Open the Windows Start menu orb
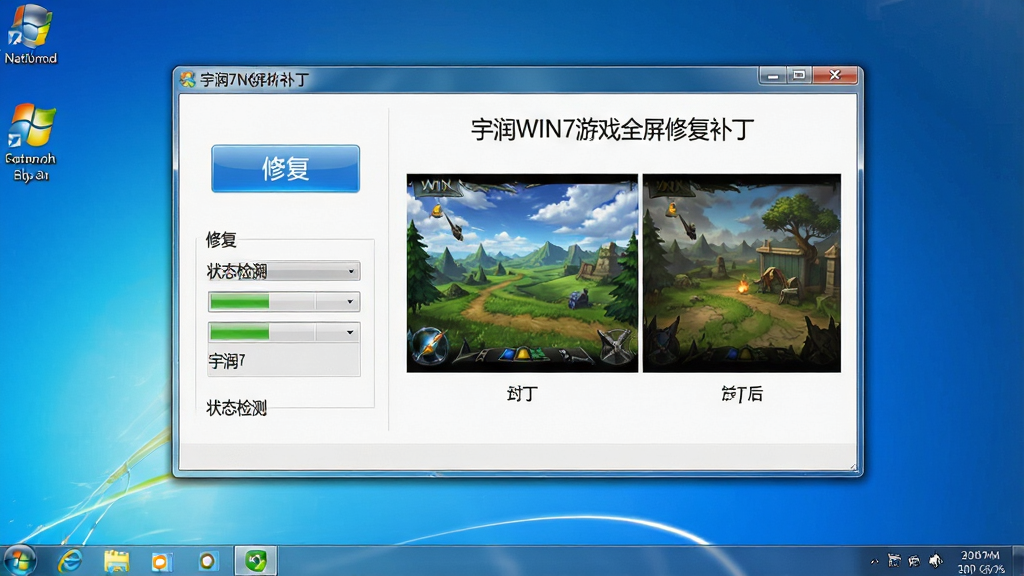The image size is (1024, 576). click(x=20, y=560)
